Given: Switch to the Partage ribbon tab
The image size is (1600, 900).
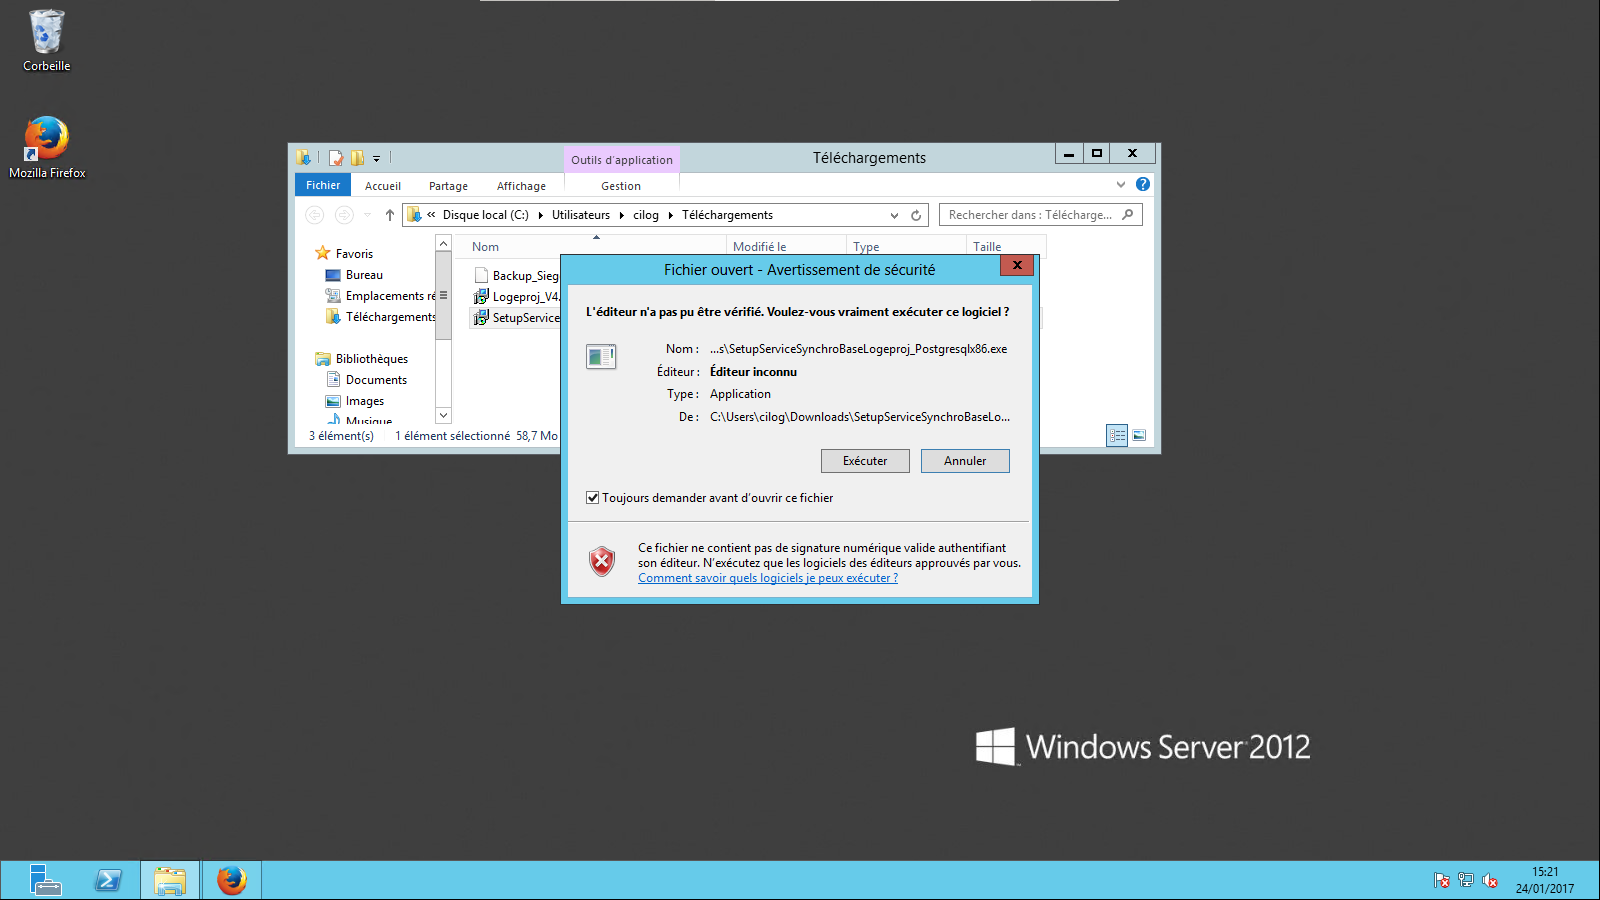Looking at the screenshot, I should (448, 186).
